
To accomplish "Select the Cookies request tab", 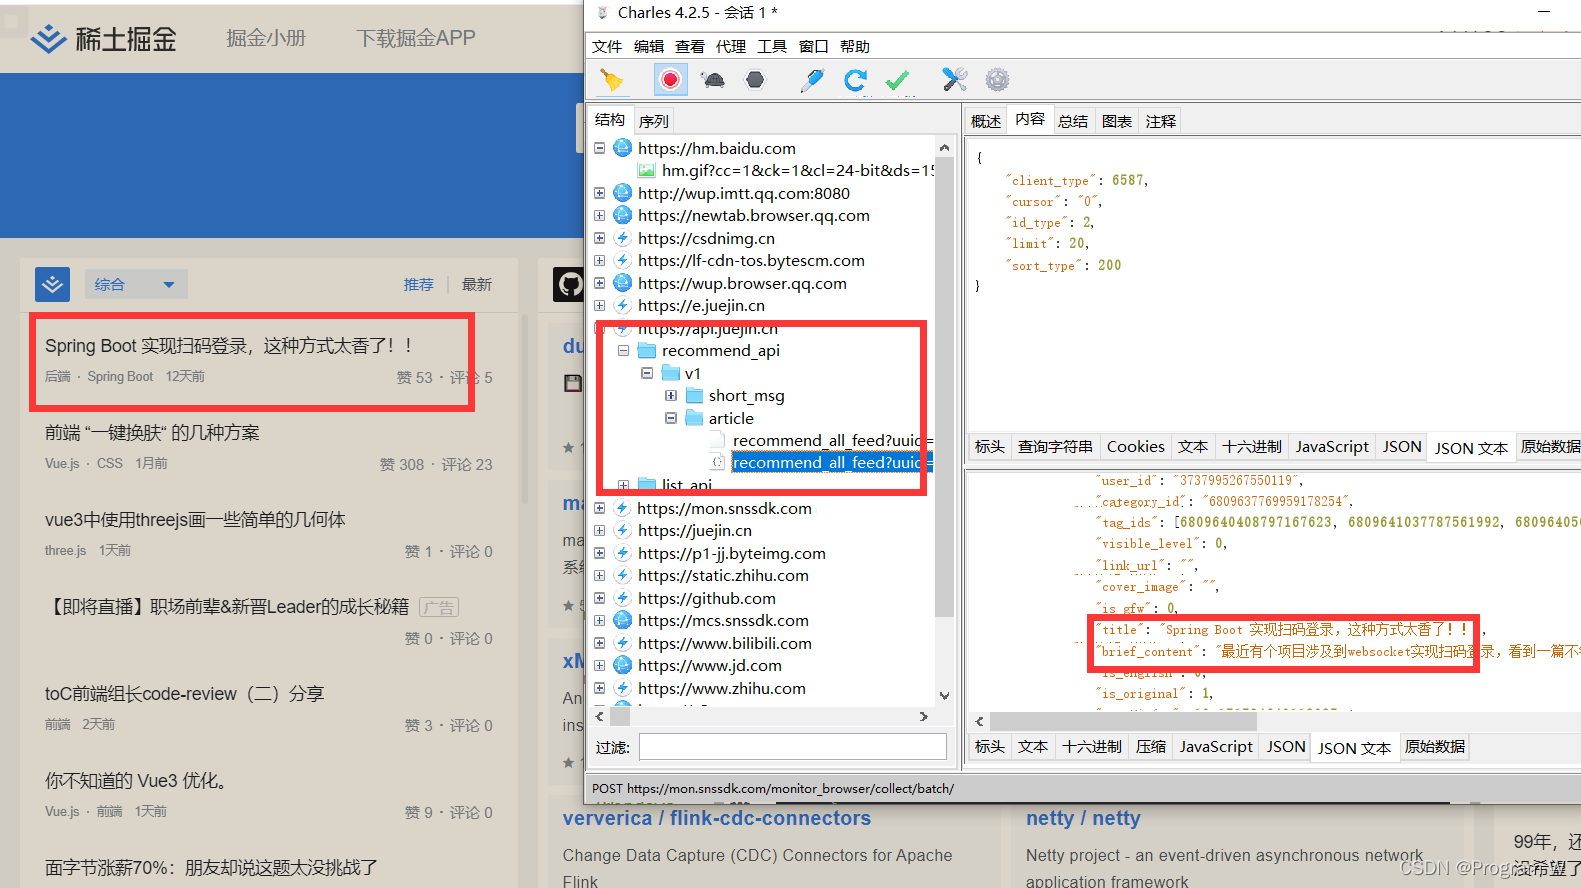I will 1136,447.
